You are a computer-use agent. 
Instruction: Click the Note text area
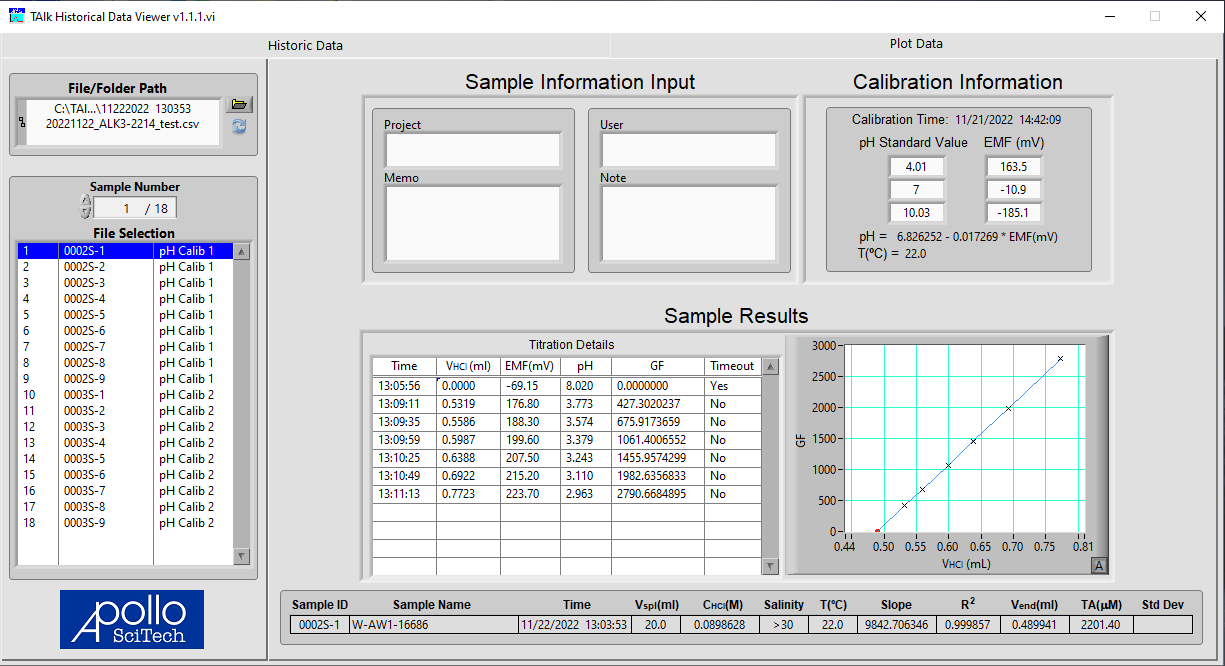(x=688, y=221)
